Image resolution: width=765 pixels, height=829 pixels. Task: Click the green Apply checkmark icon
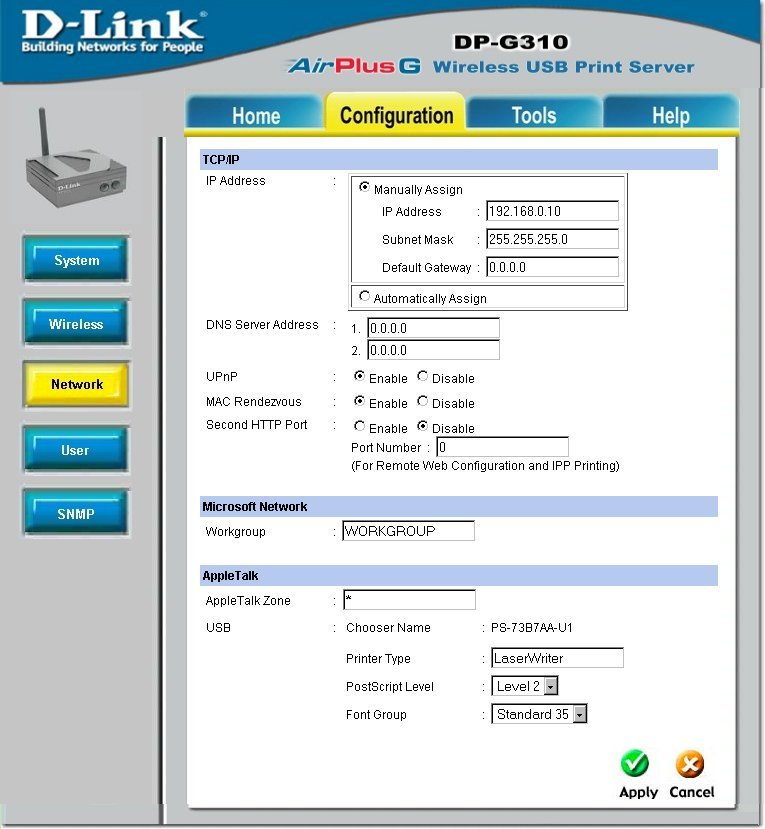[x=634, y=763]
